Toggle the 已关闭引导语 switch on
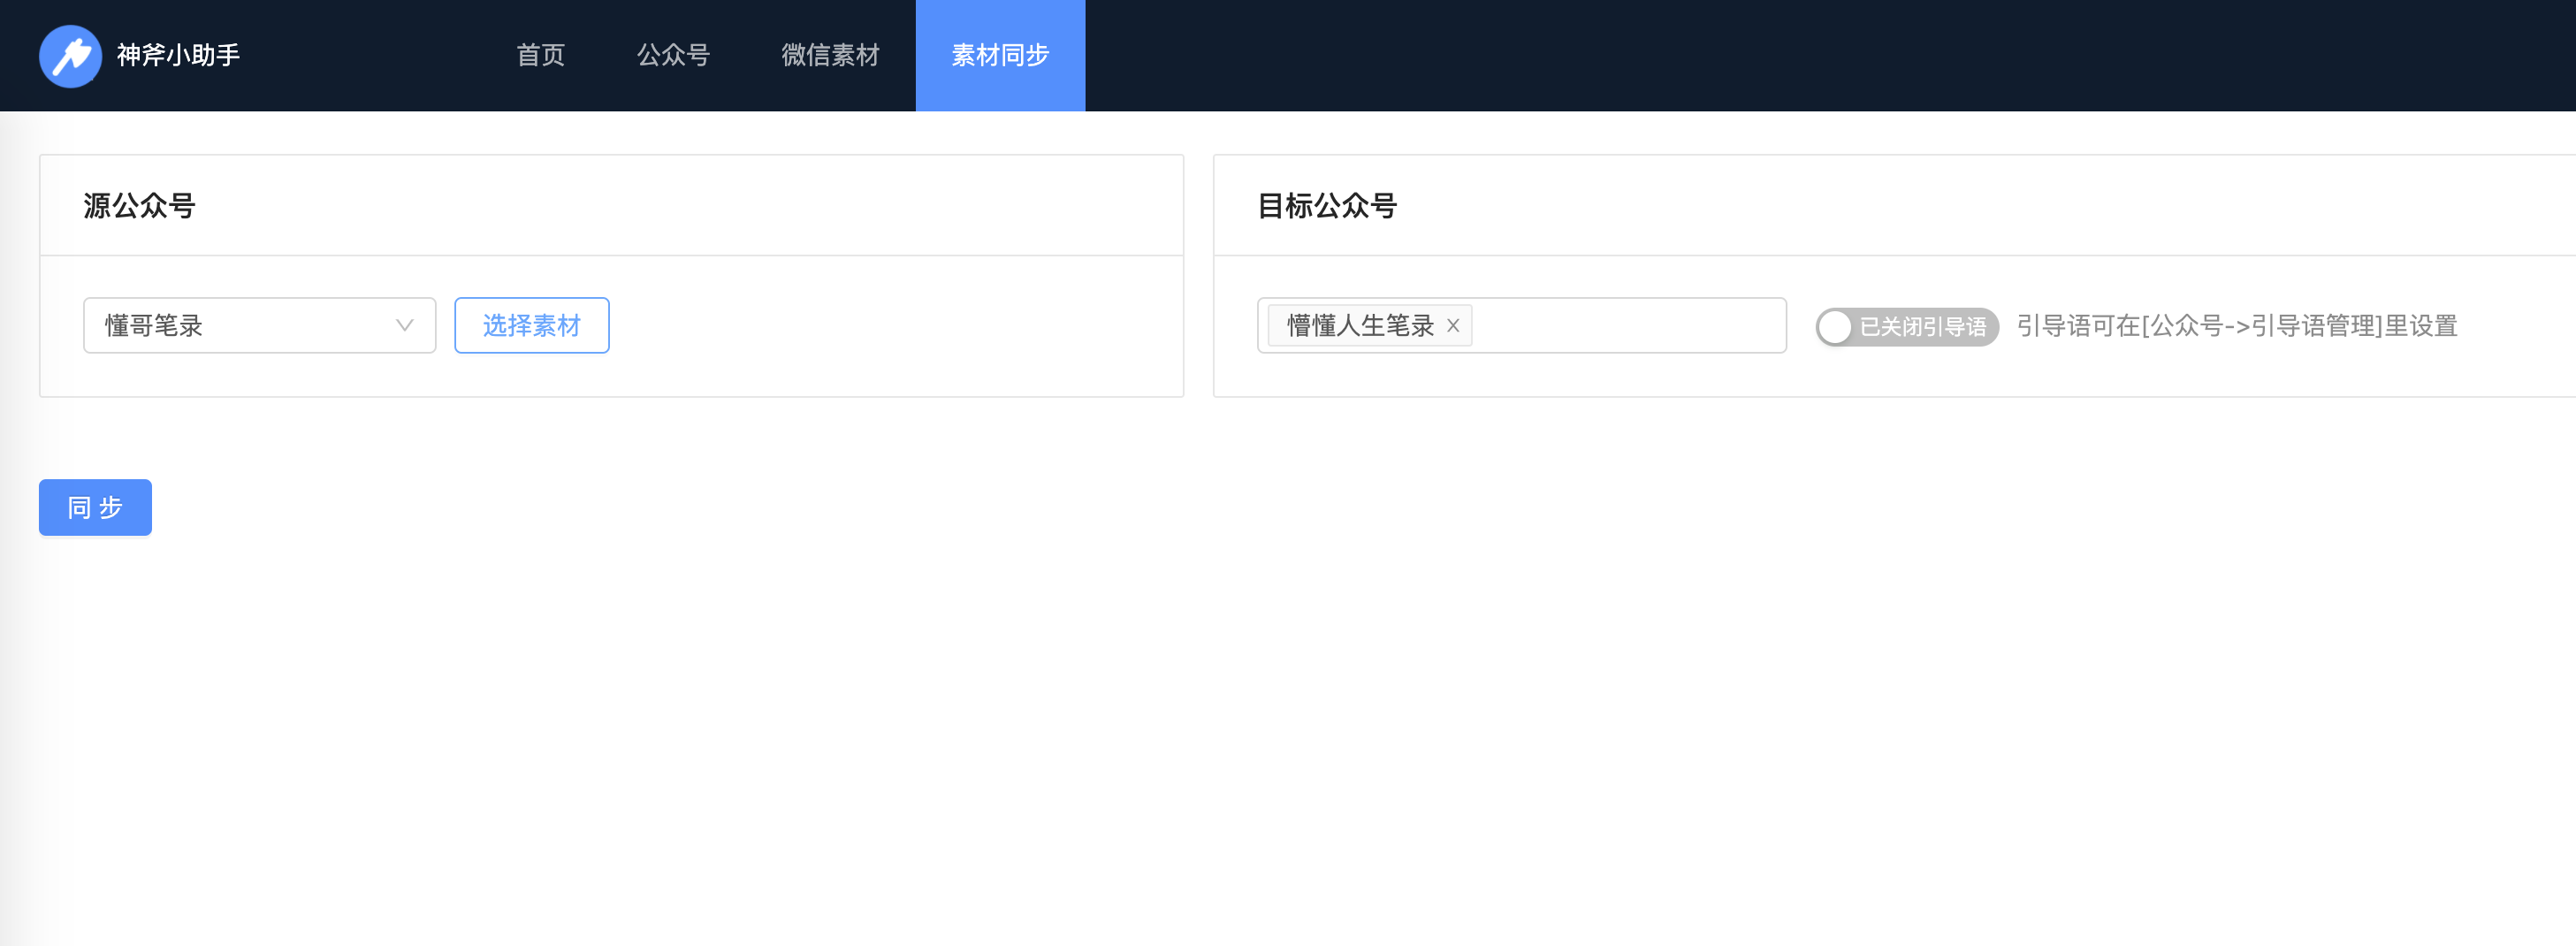This screenshot has width=2576, height=946. 1907,326
